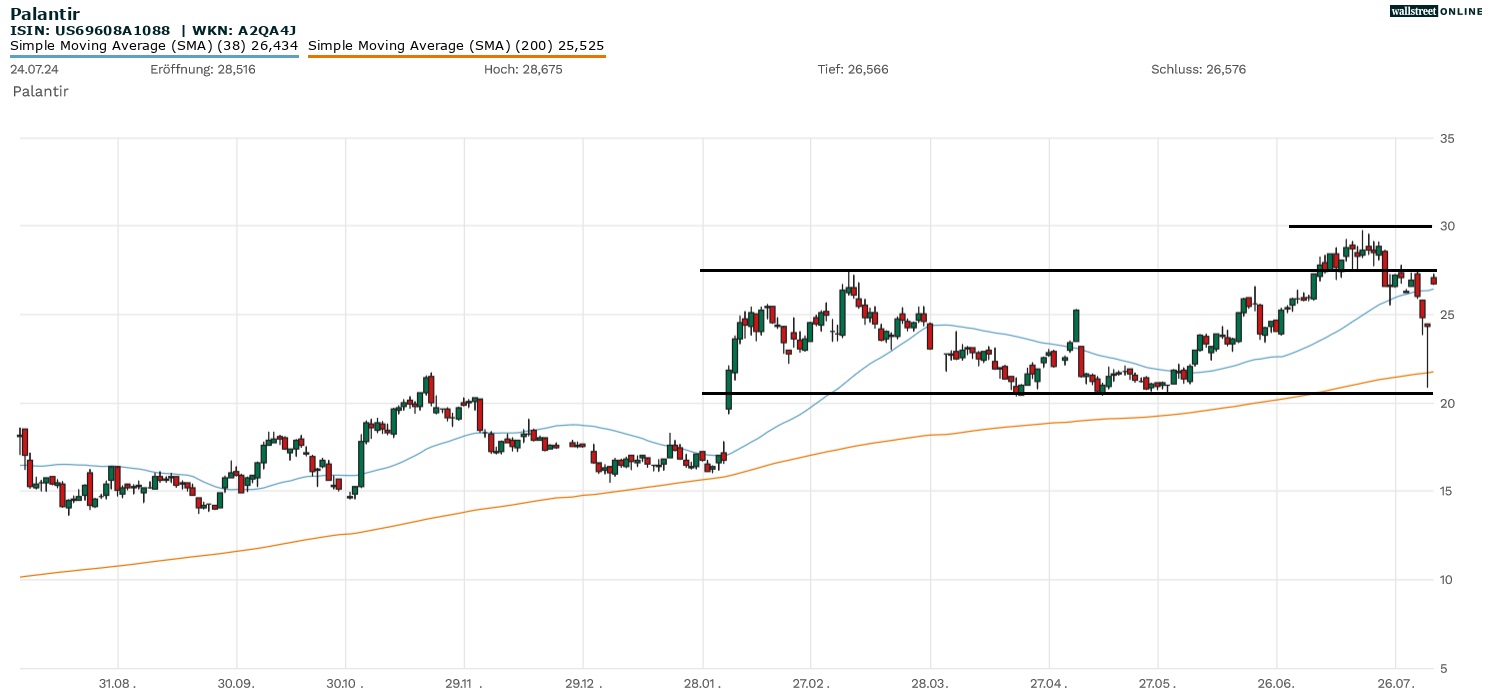Click the 30 price level on y-axis

(1447, 227)
